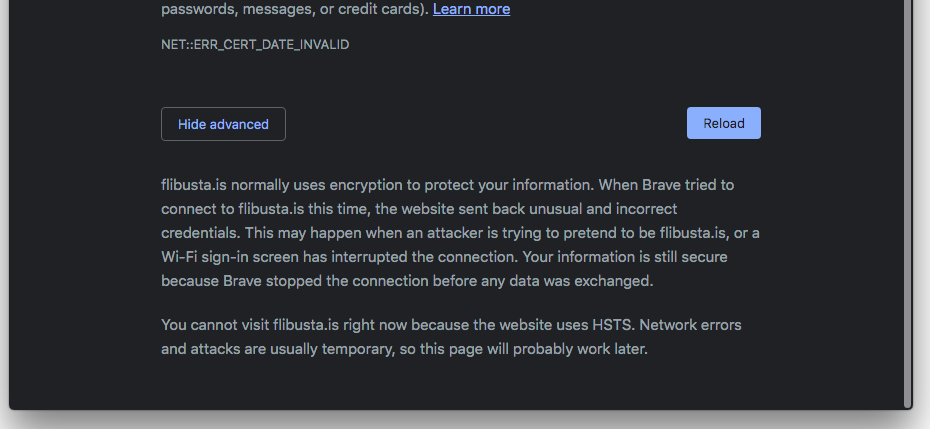The height and width of the screenshot is (429, 930).
Task: Click the Hide advanced button
Action: 223,124
